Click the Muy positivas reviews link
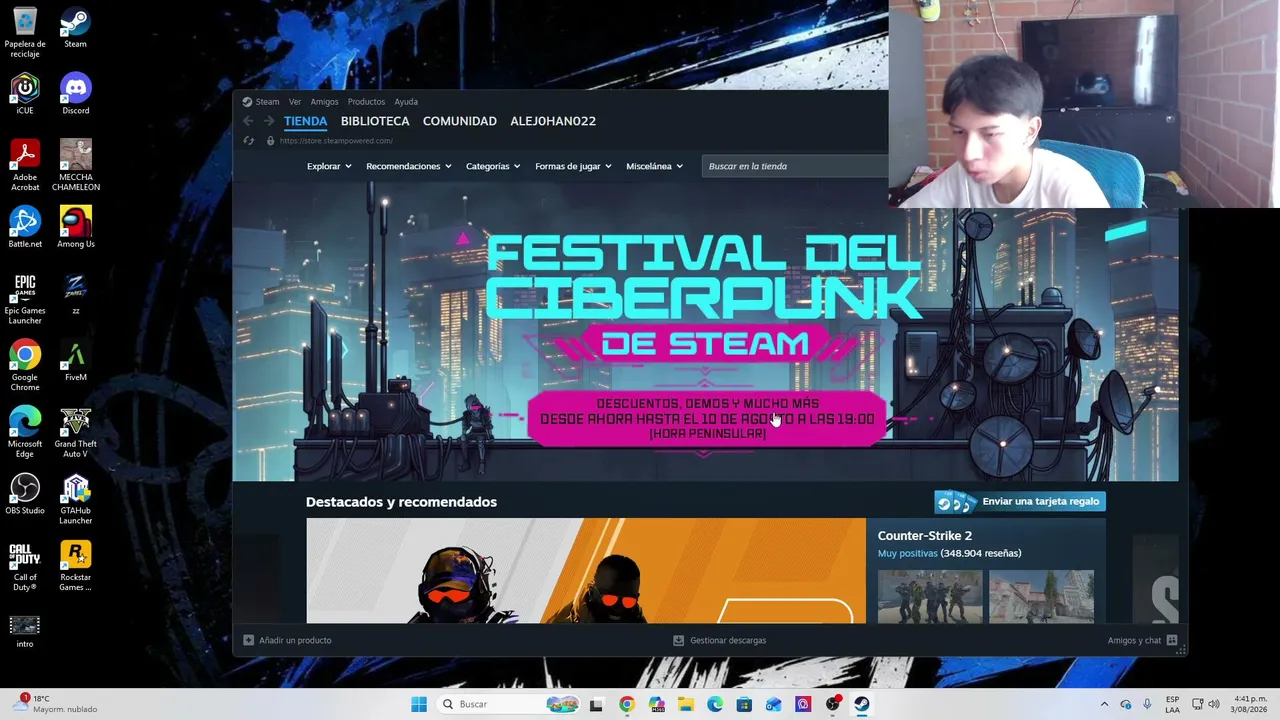 (x=908, y=553)
